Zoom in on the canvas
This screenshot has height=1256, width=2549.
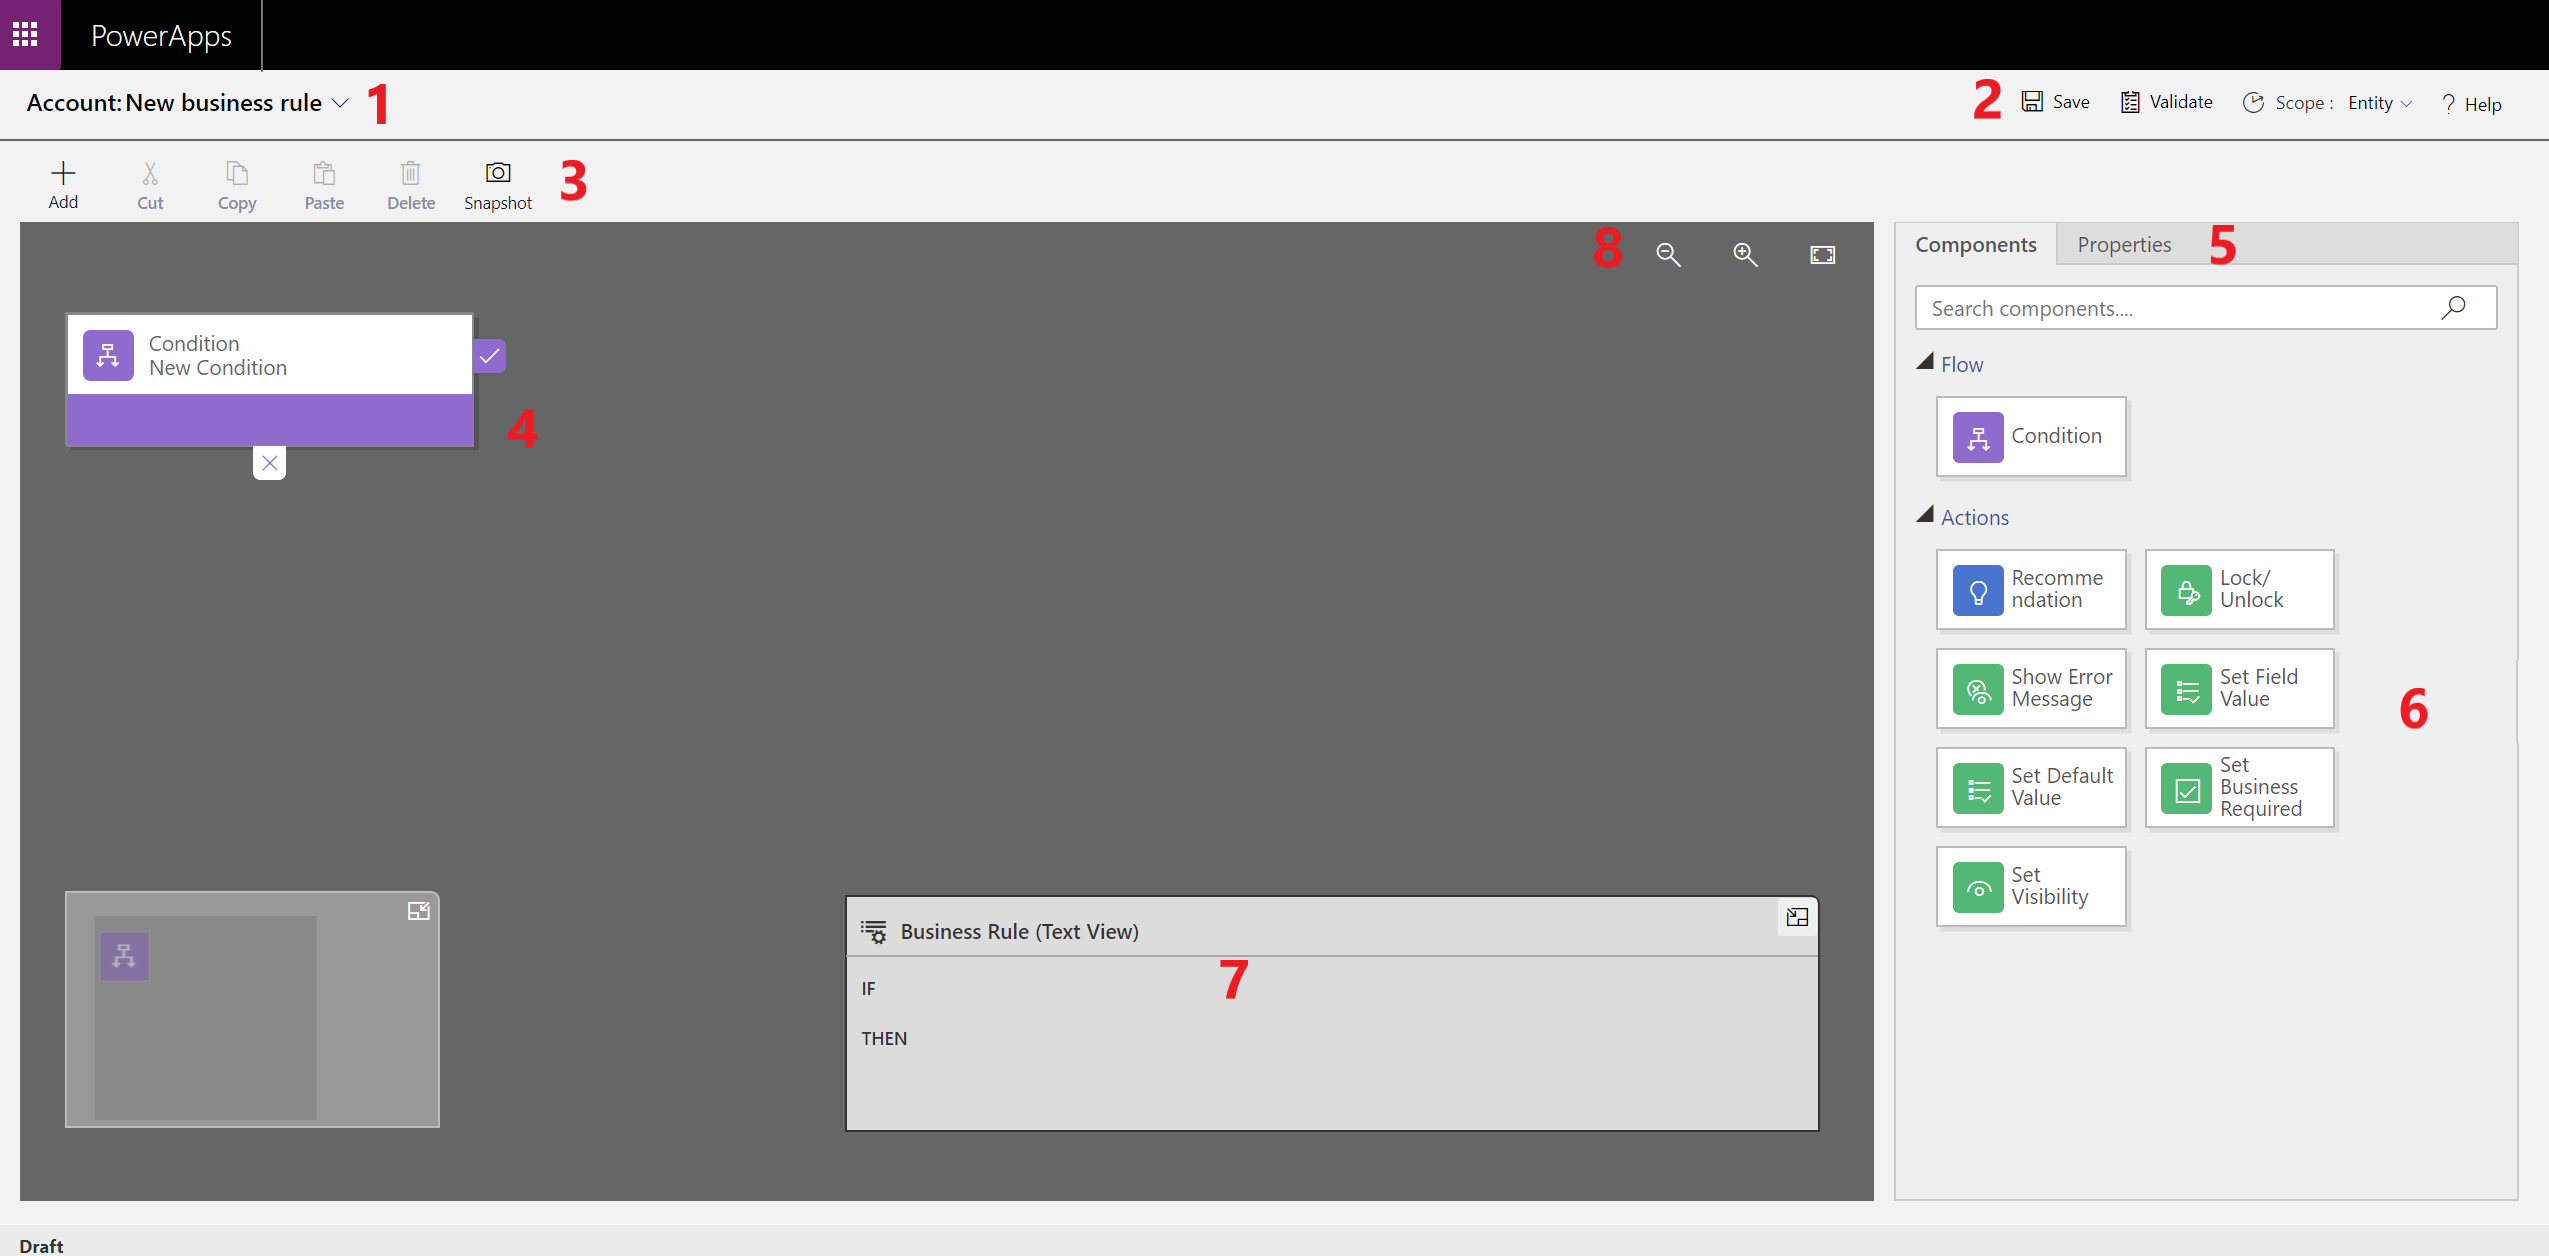pos(1745,254)
